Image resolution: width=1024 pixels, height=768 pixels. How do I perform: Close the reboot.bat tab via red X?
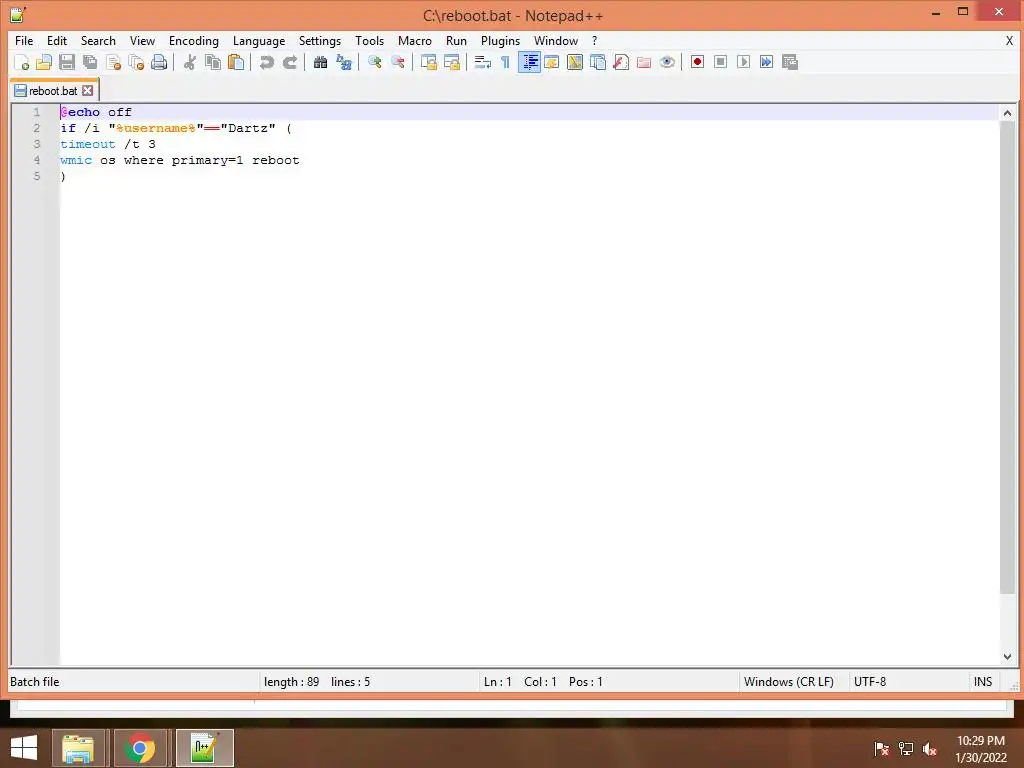88,91
